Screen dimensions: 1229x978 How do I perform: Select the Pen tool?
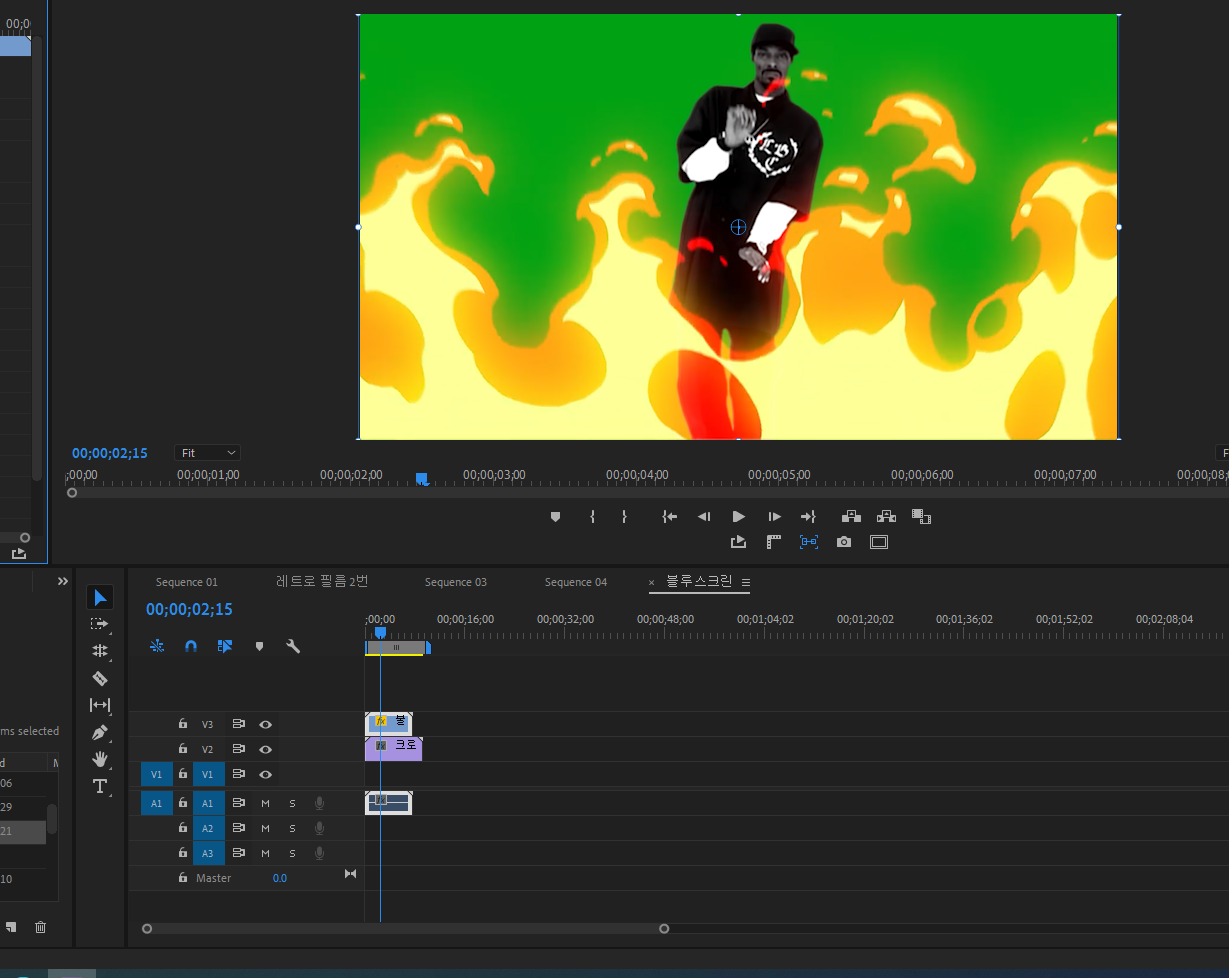click(100, 732)
